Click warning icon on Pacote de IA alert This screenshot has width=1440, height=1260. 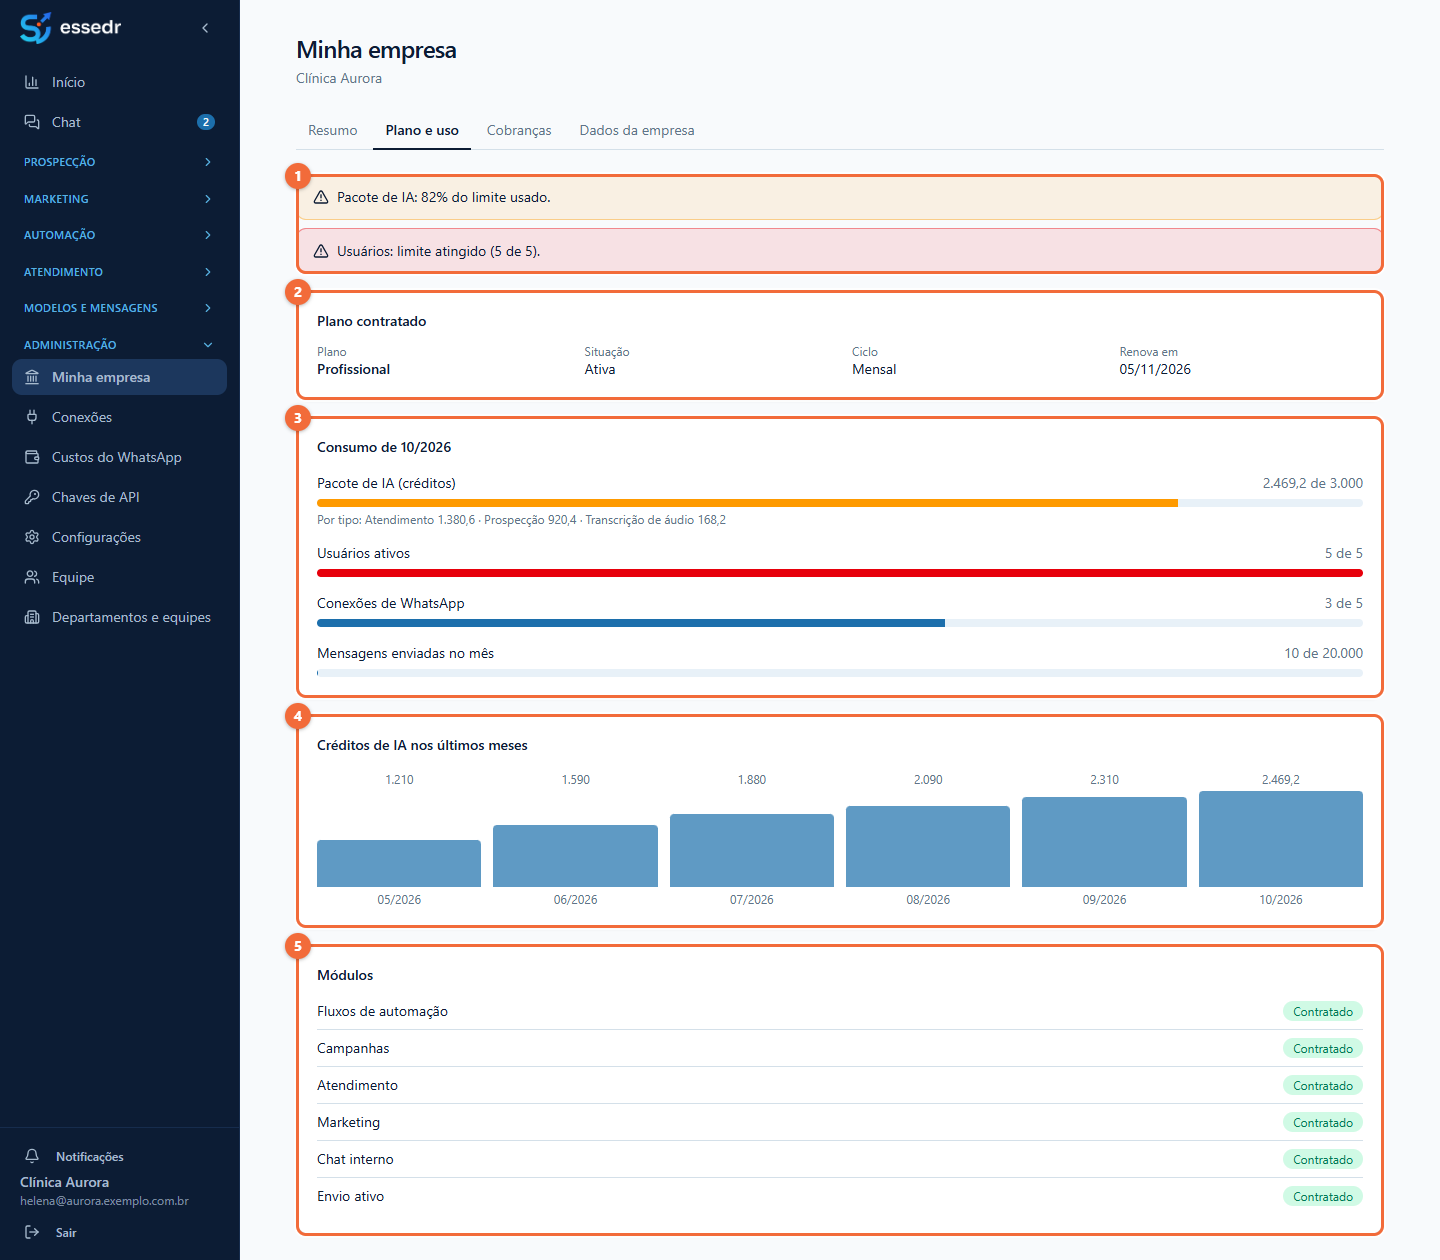(321, 198)
